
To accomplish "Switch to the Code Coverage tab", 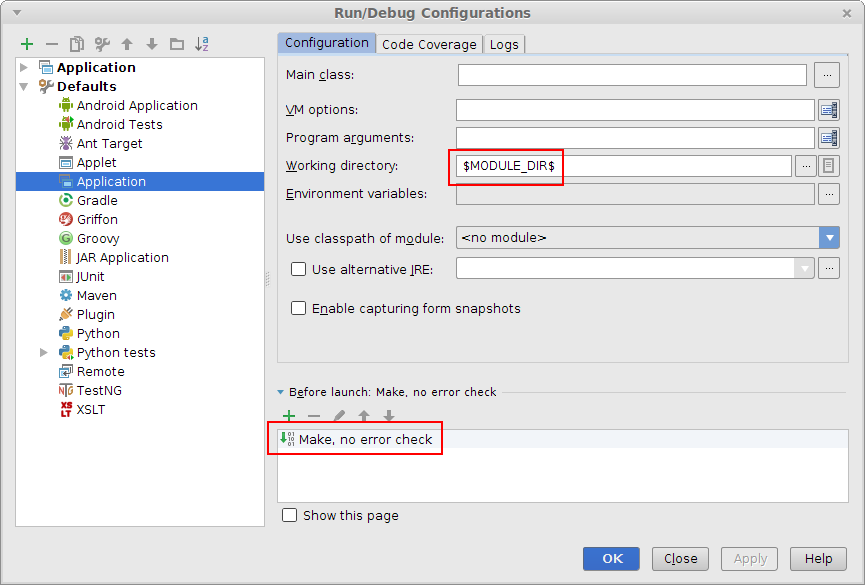I will 430,44.
